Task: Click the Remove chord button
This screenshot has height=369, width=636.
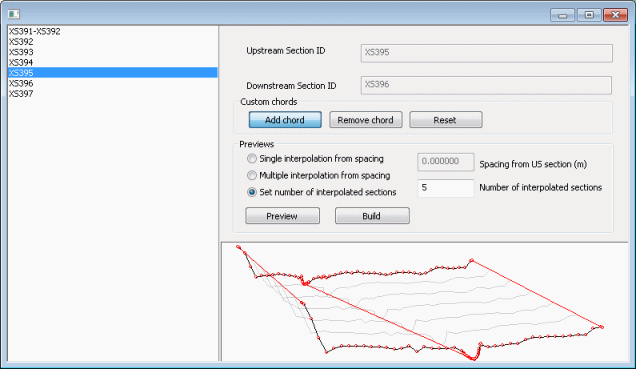Action: (365, 120)
